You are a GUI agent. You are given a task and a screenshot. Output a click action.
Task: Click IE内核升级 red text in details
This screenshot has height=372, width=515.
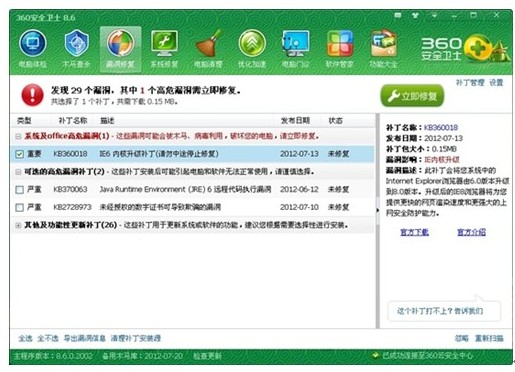[441, 159]
